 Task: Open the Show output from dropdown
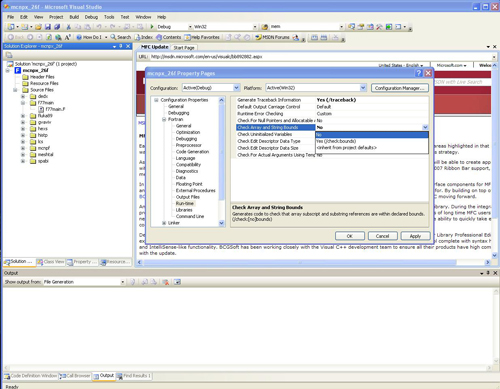pos(123,282)
